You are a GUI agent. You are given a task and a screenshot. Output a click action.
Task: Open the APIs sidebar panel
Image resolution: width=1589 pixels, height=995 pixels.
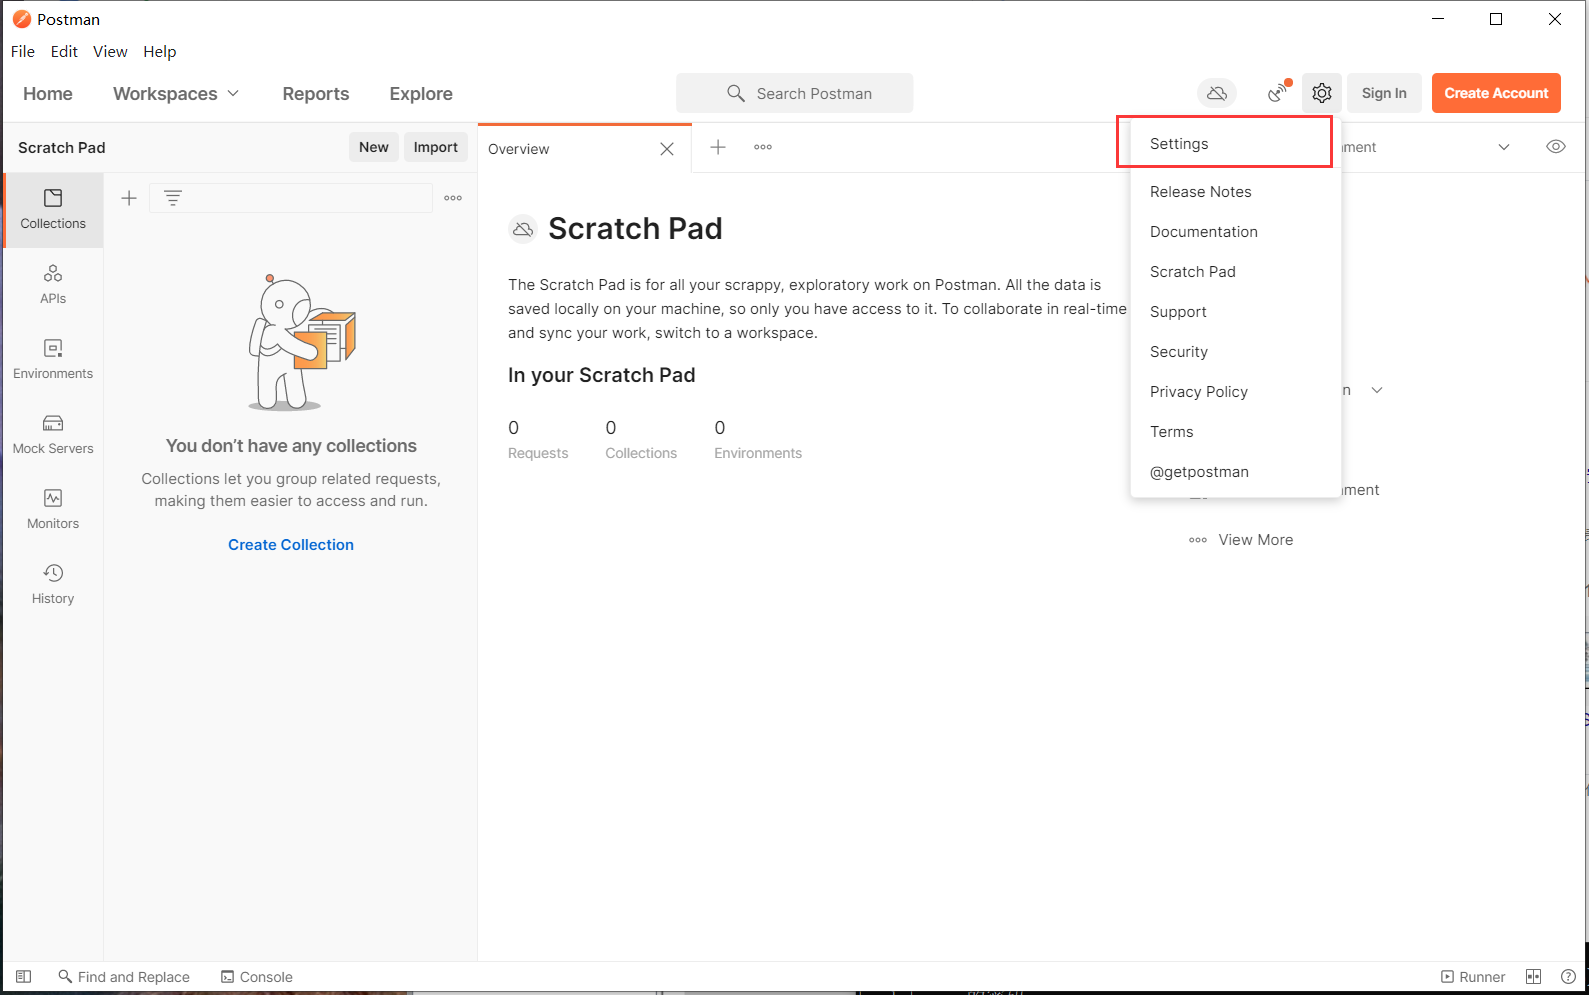(53, 285)
